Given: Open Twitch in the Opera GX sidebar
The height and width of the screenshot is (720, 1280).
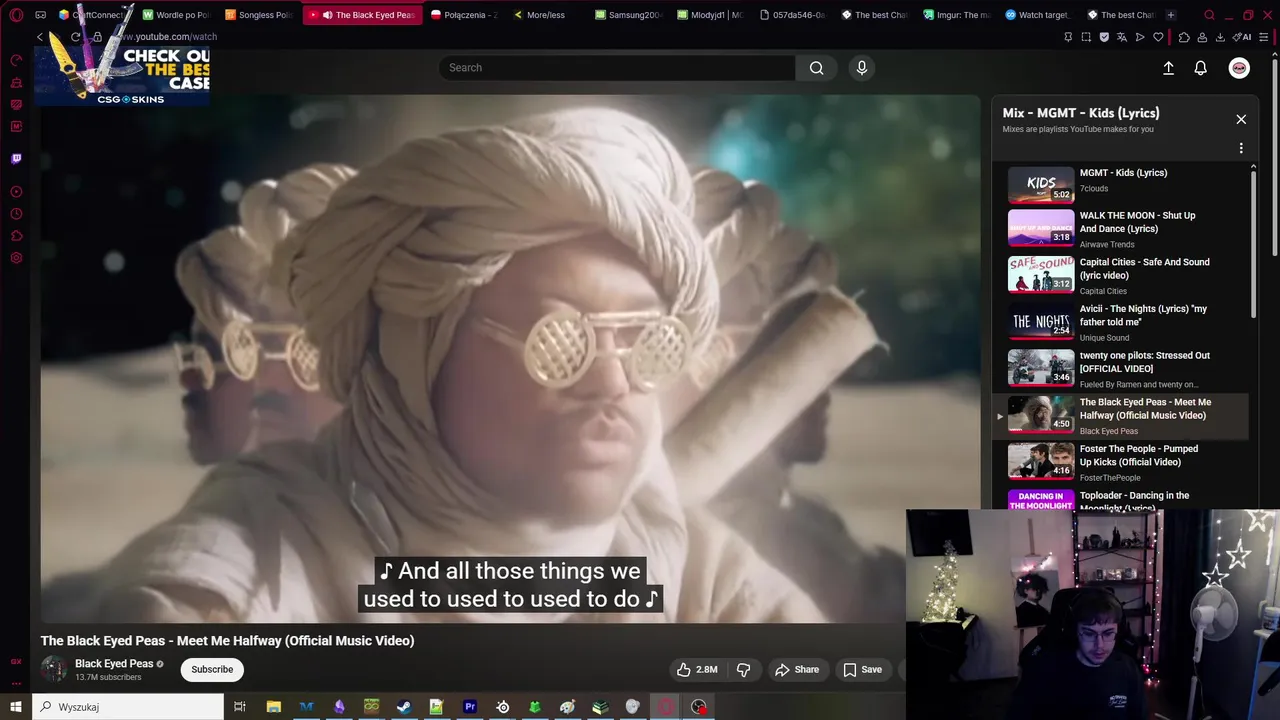Looking at the screenshot, I should tap(16, 158).
